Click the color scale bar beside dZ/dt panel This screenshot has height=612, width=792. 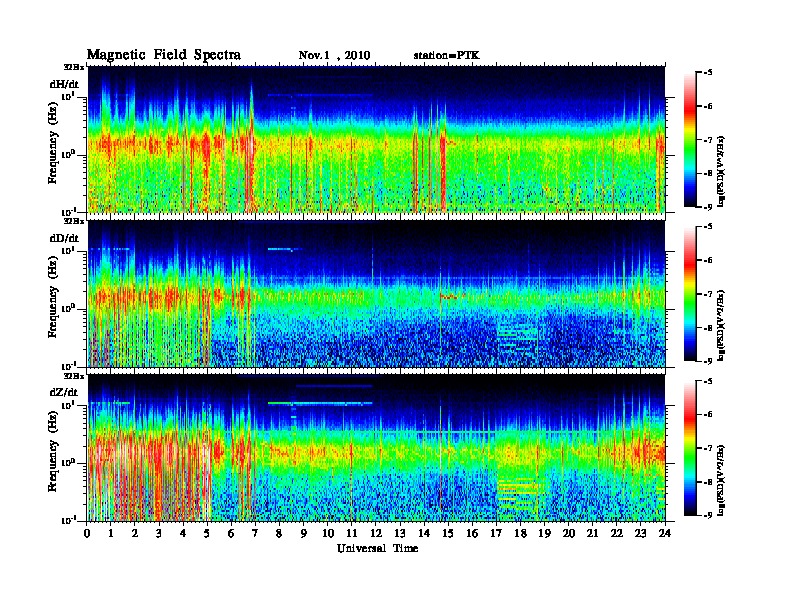click(x=690, y=448)
